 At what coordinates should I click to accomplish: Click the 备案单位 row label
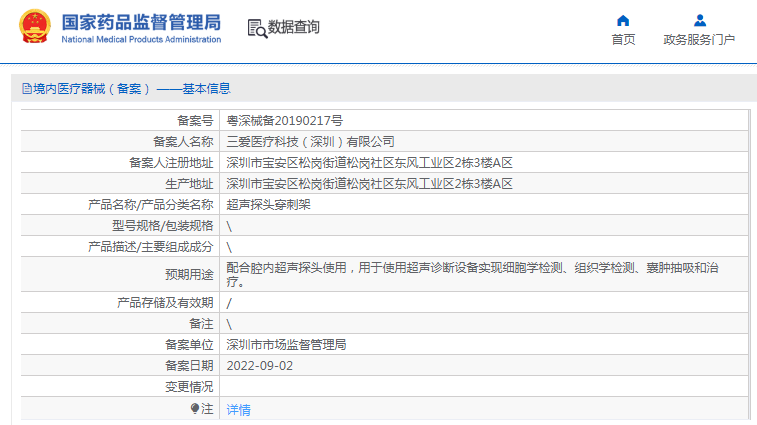coord(189,344)
